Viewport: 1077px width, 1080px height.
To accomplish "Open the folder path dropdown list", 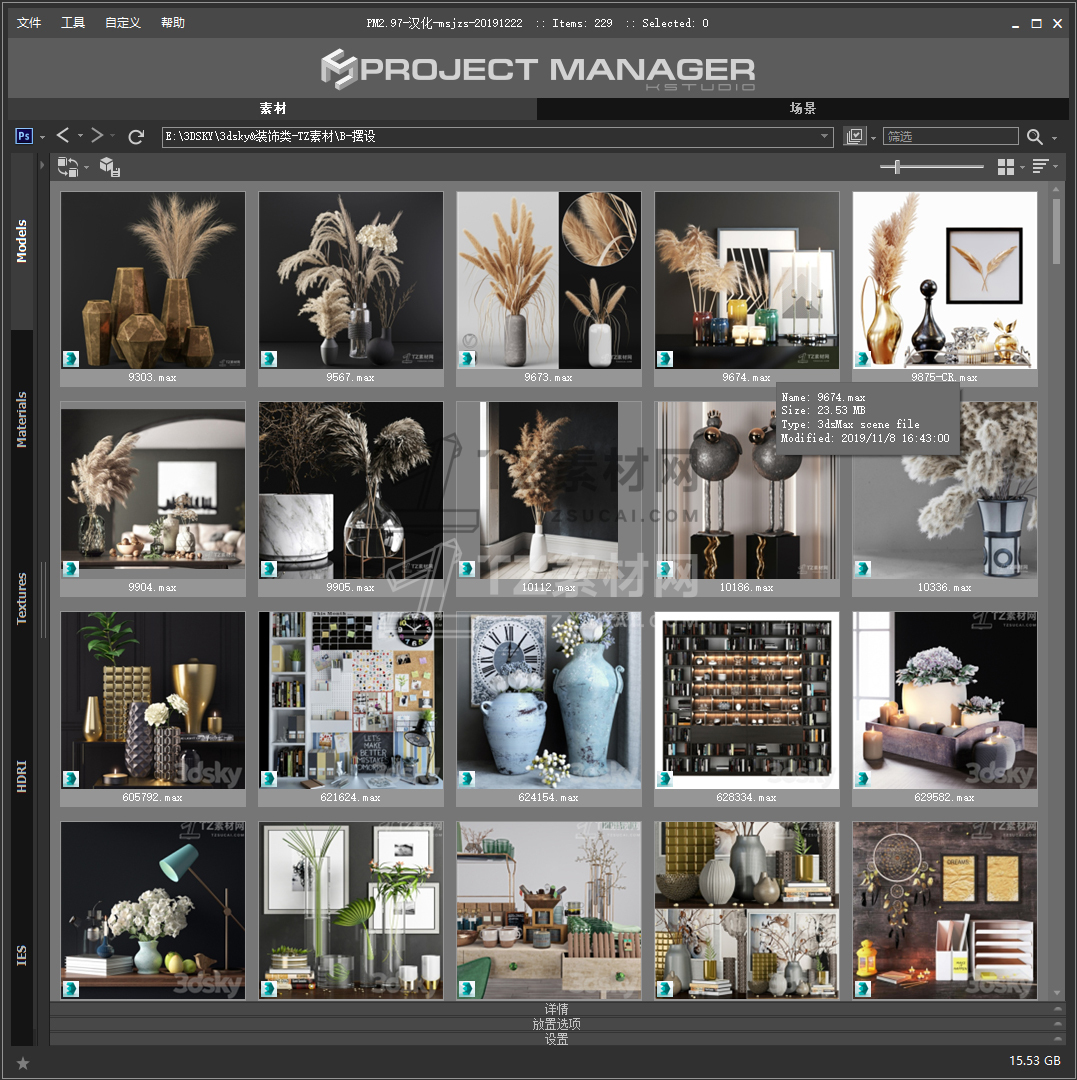I will (825, 137).
